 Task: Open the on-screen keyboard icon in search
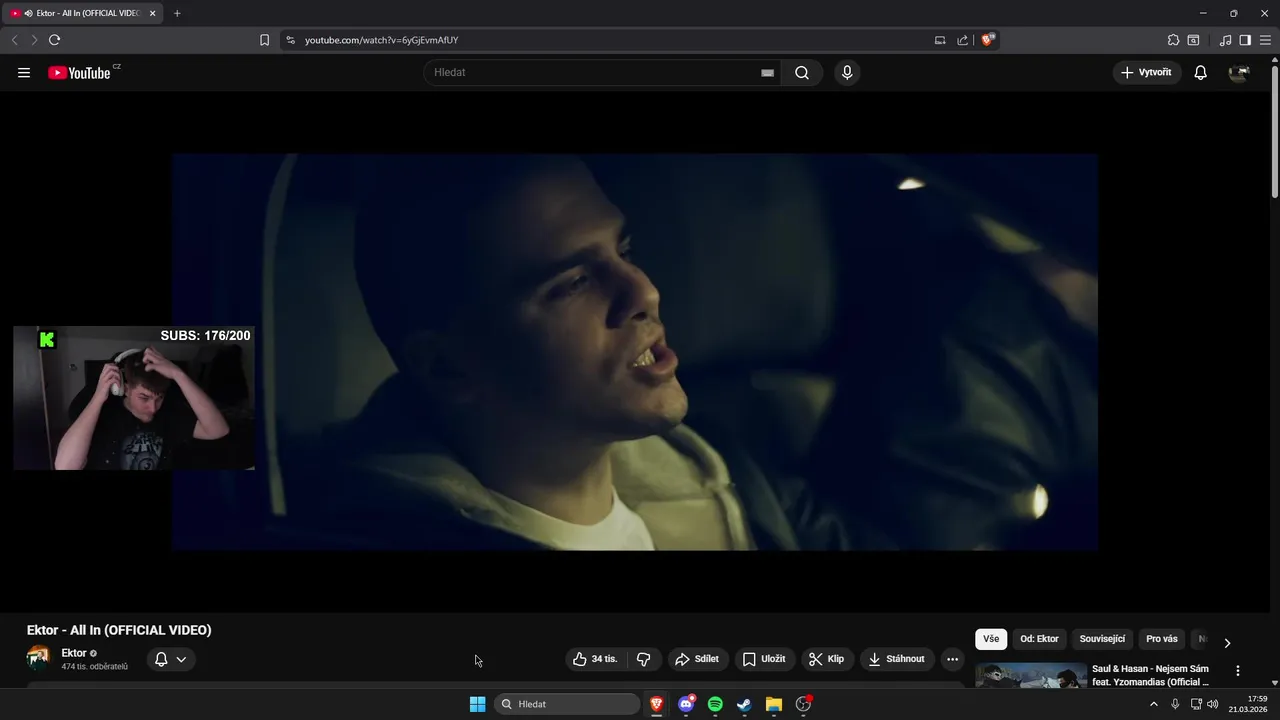coord(767,73)
